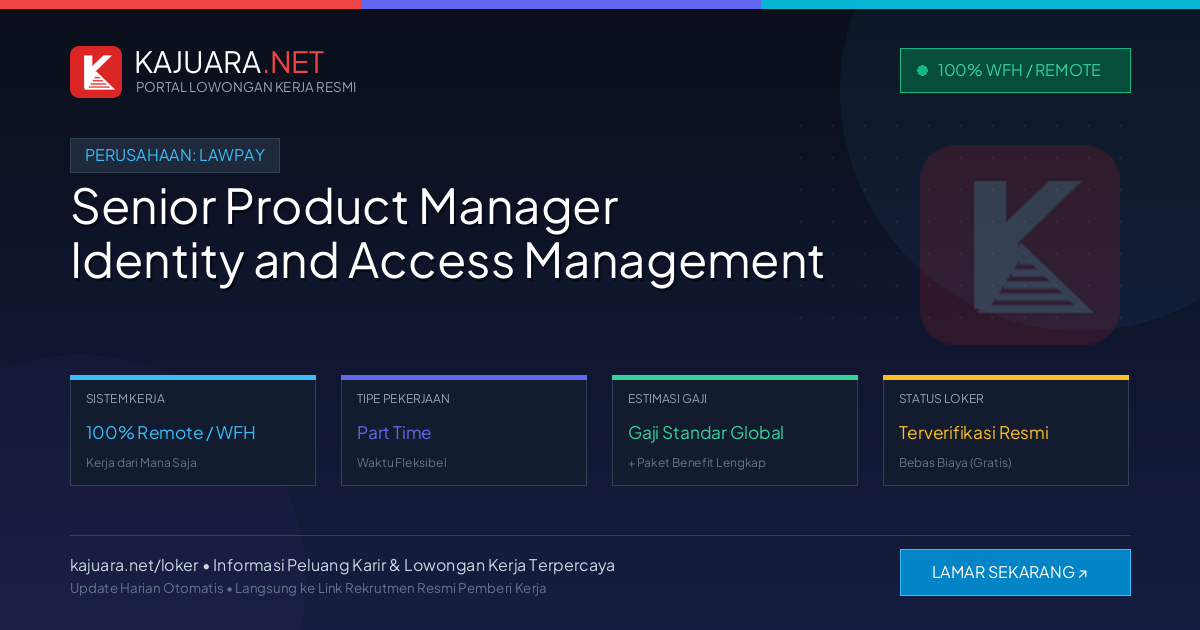This screenshot has width=1200, height=630.
Task: Click the 100% WFH / REMOTE badge
Action: tap(1015, 71)
